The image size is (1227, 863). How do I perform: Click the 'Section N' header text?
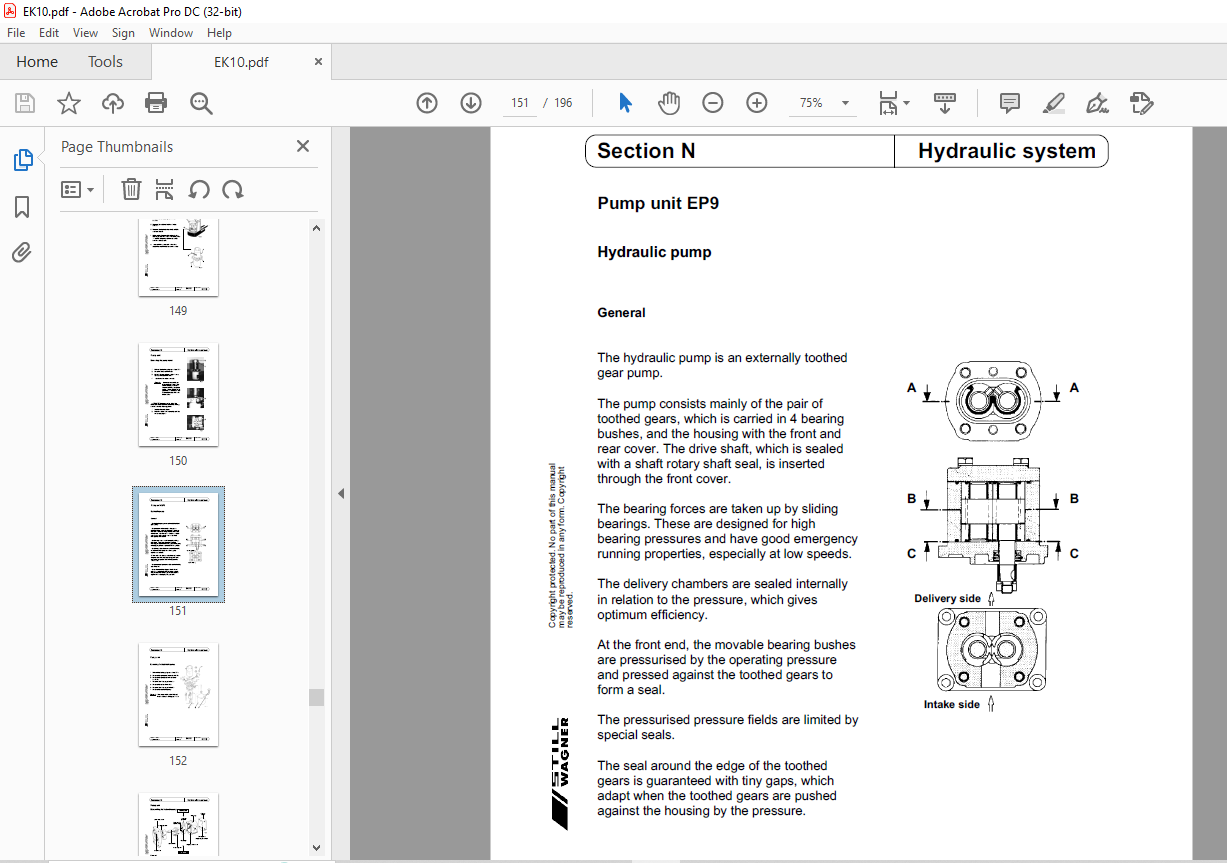pyautogui.click(x=646, y=151)
